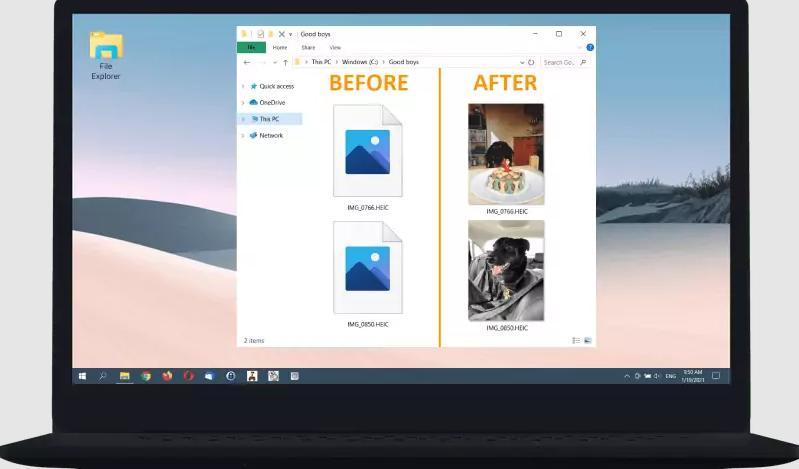This screenshot has width=799, height=469.
Task: Switch to the Home ribbon tab
Action: [x=280, y=47]
